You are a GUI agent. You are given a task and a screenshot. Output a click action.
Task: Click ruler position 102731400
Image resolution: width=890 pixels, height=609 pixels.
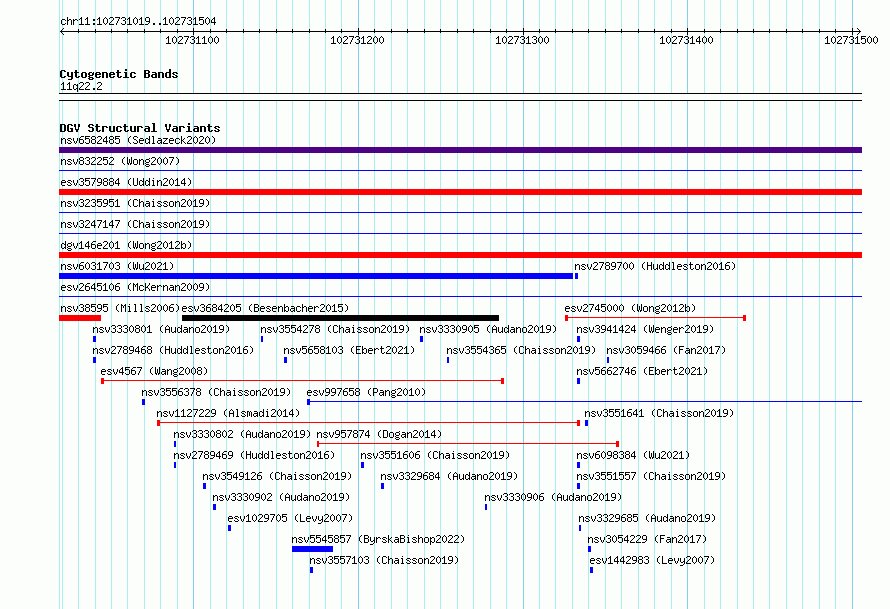click(686, 40)
